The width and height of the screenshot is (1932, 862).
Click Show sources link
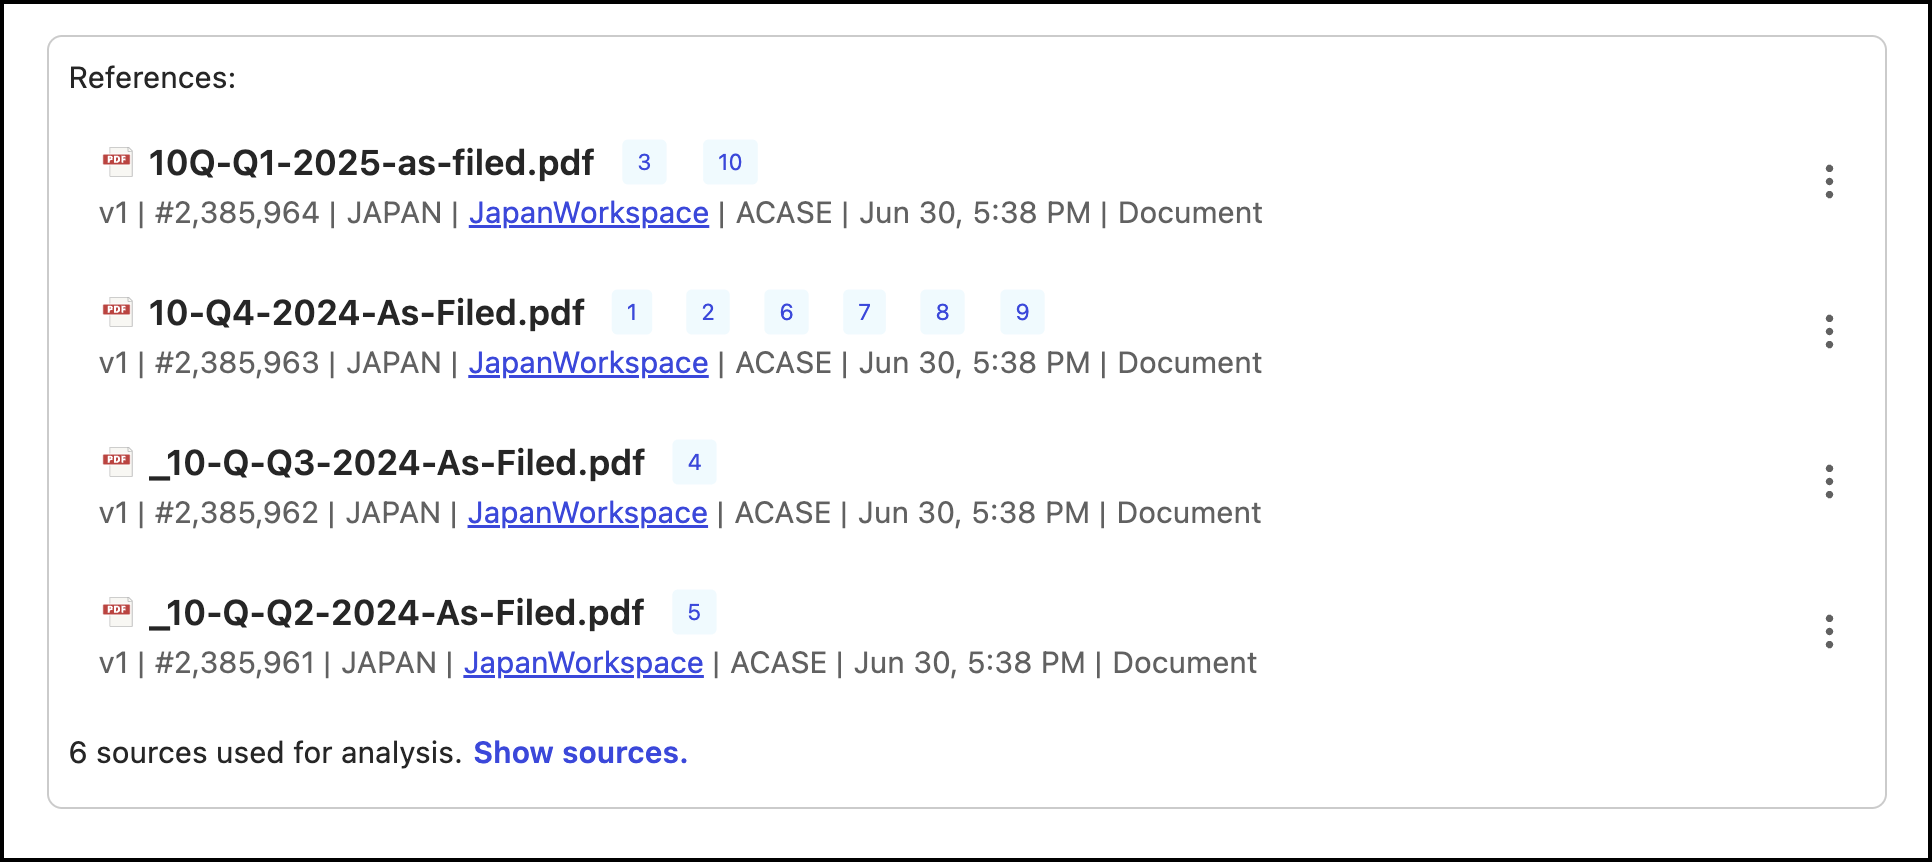[580, 752]
